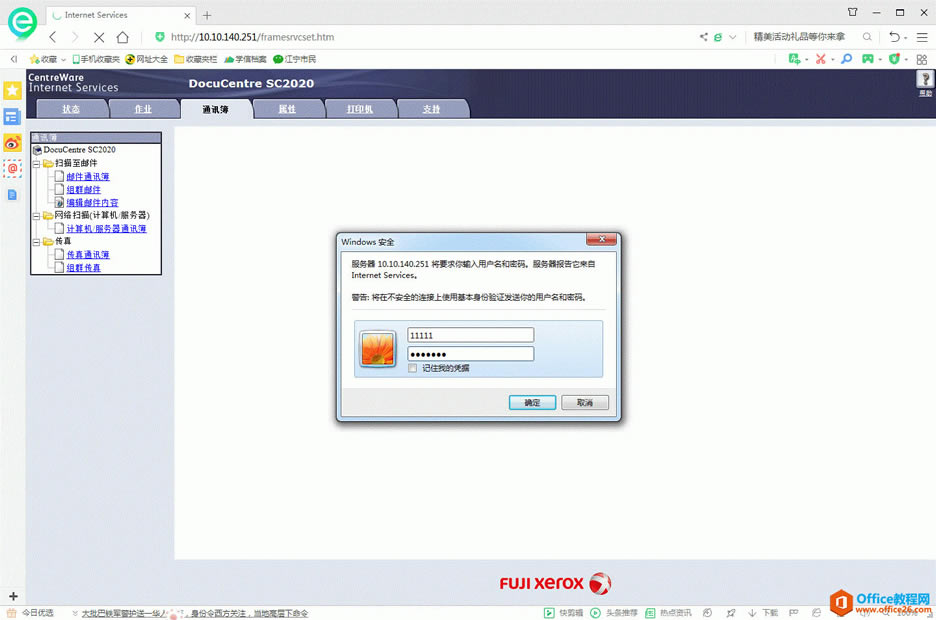Open dropdown beside the translate icon
This screenshot has height=620, width=936.
tap(806, 60)
